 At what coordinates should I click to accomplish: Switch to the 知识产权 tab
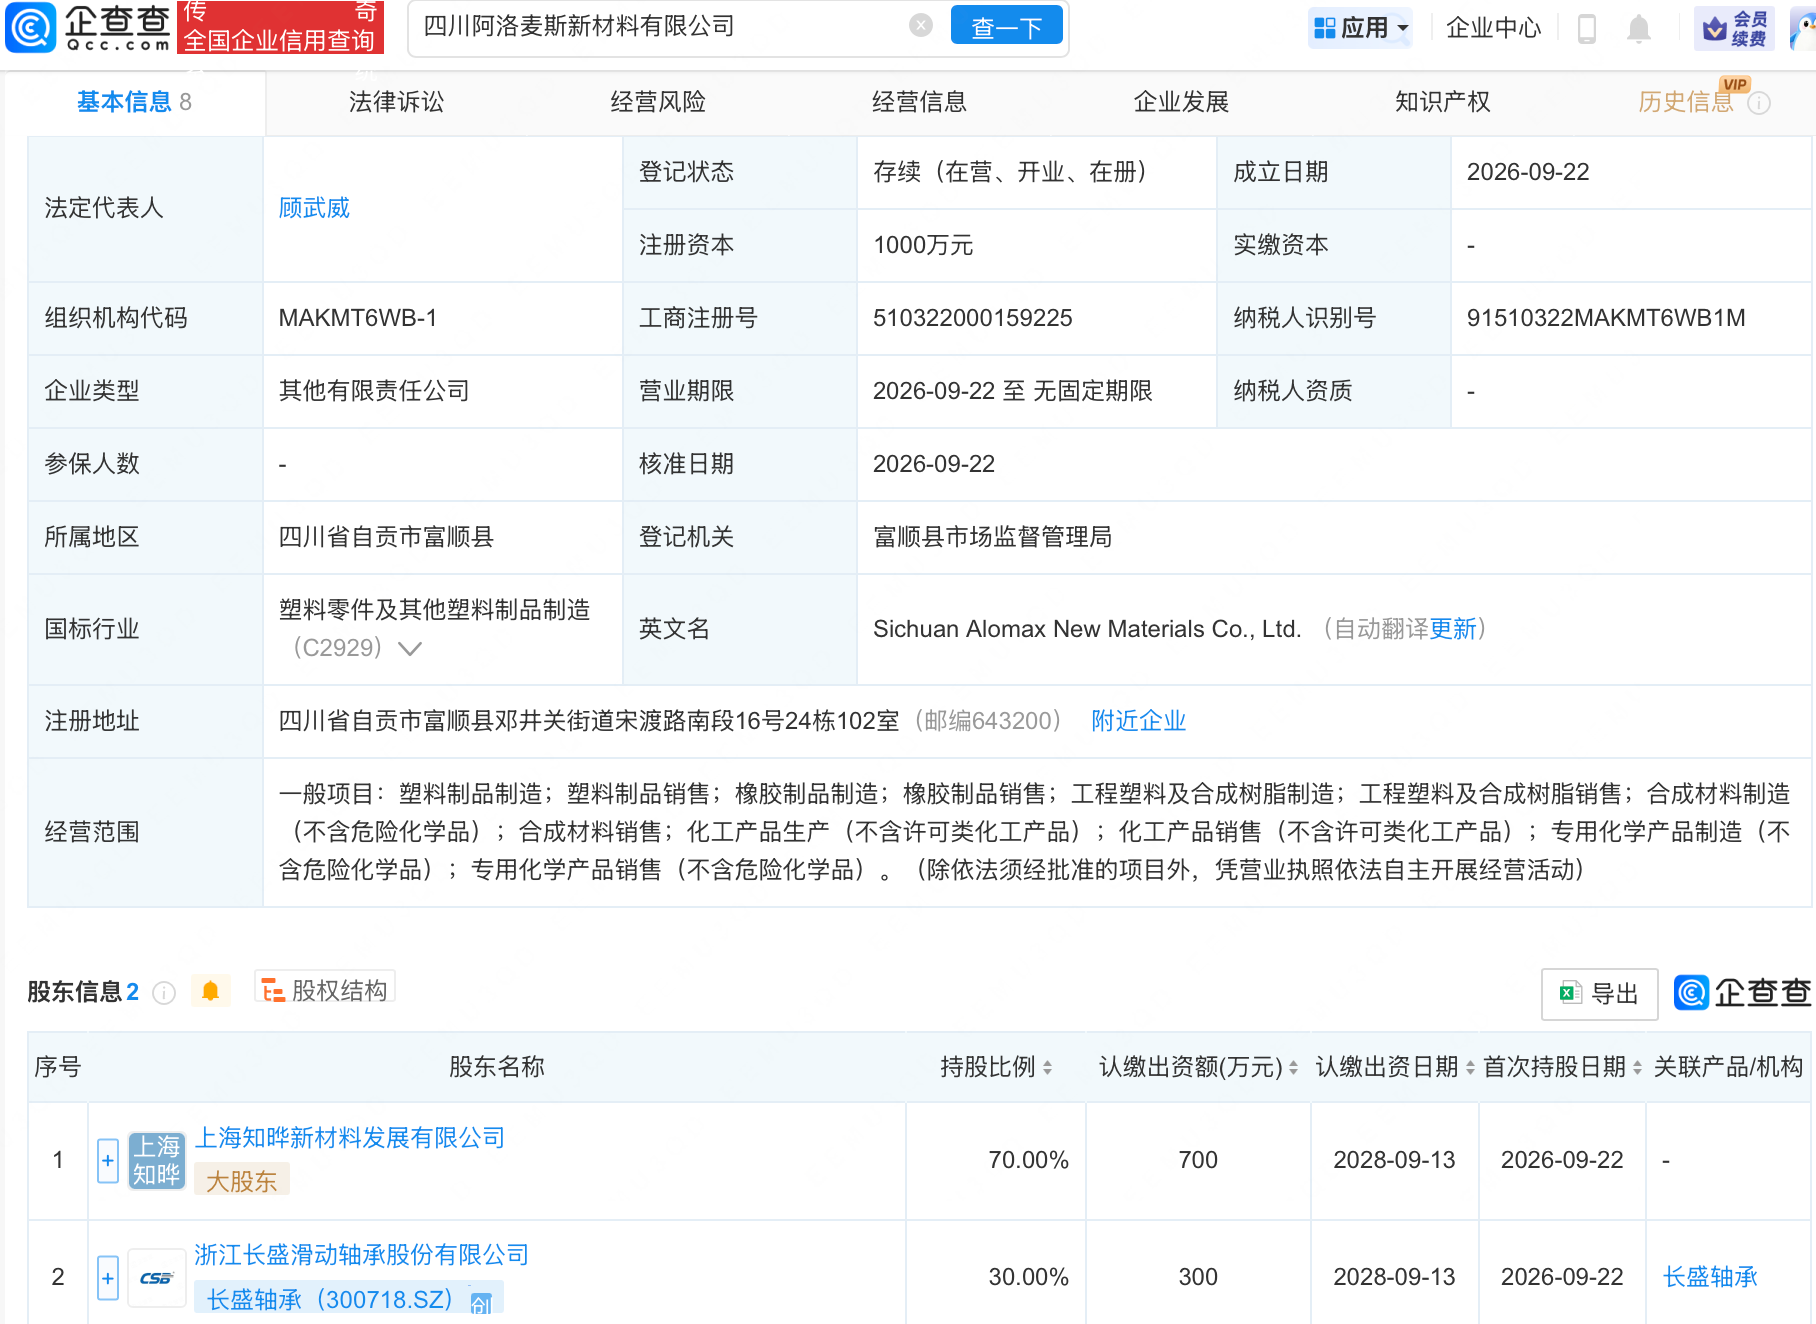click(x=1442, y=102)
